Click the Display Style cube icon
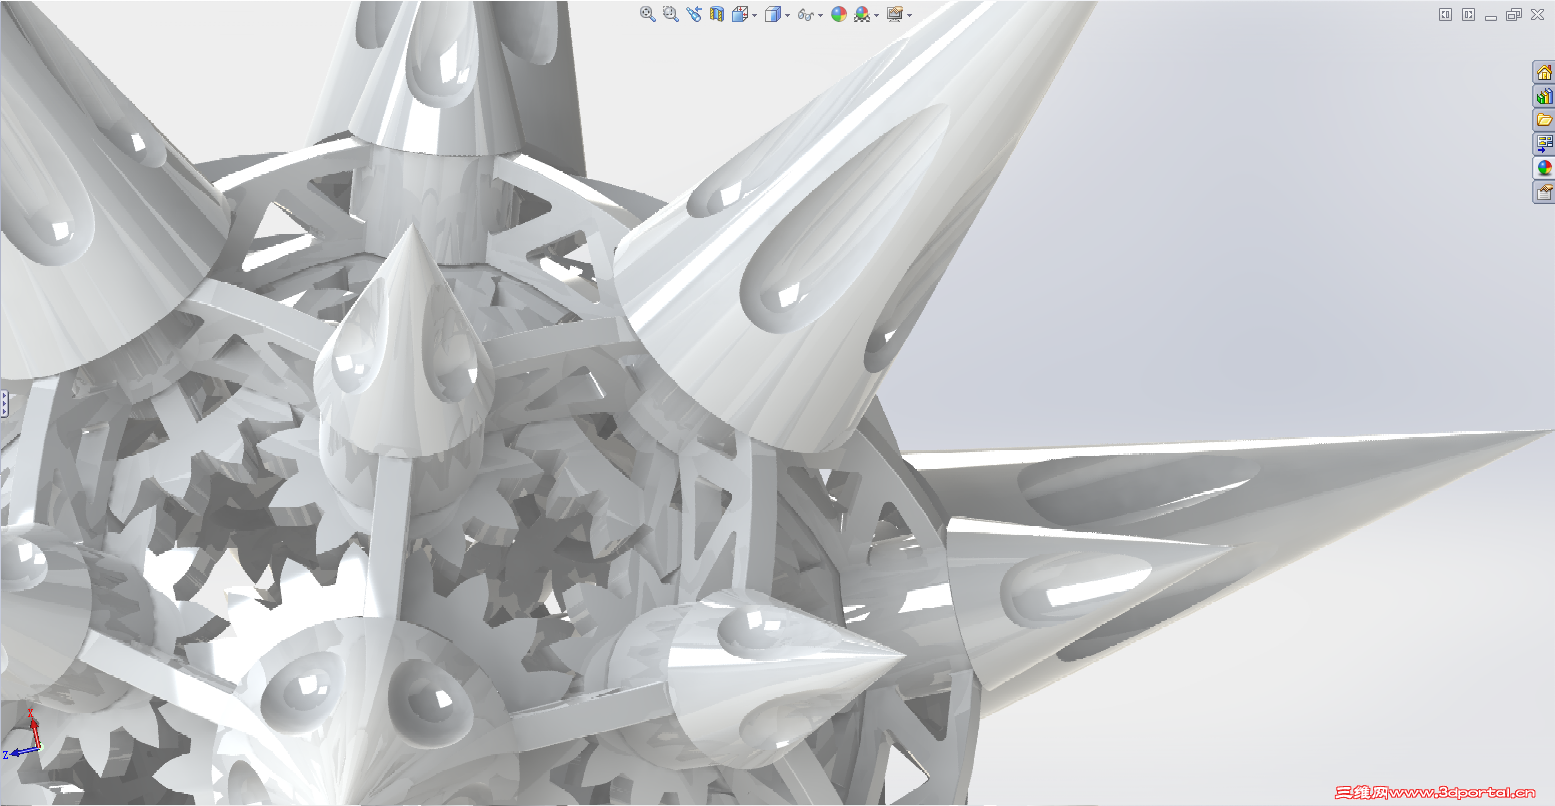 tap(773, 14)
